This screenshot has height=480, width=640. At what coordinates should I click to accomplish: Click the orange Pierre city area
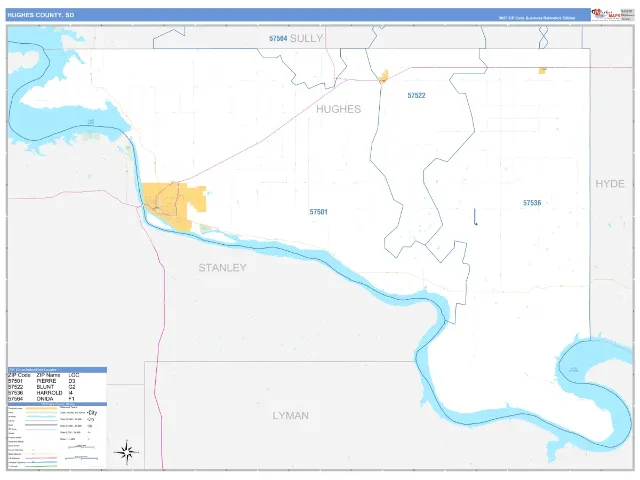pos(174,205)
